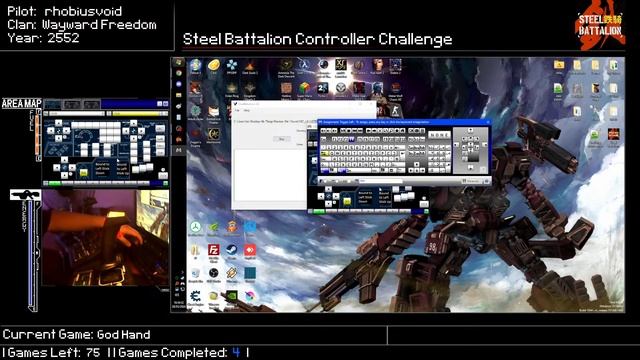Select the mouse right arrow in assignment window
This screenshot has width=640, height=360.
tap(484, 144)
